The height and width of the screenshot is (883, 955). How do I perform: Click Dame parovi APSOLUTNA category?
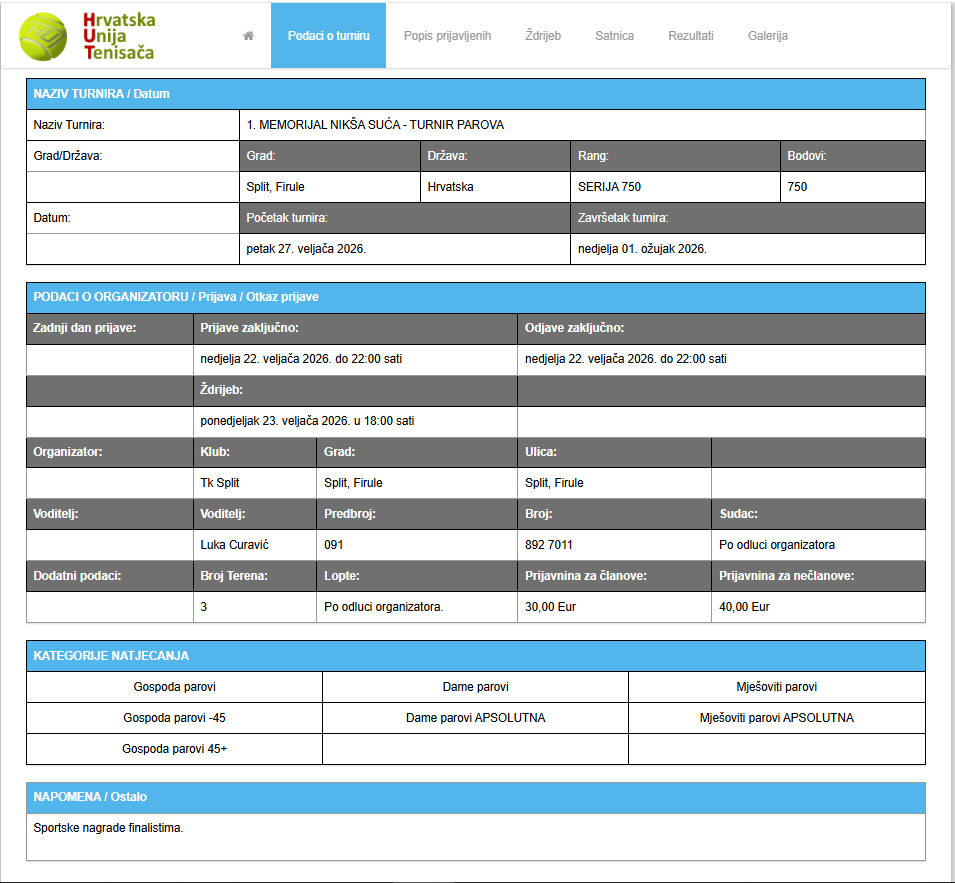[x=475, y=718]
